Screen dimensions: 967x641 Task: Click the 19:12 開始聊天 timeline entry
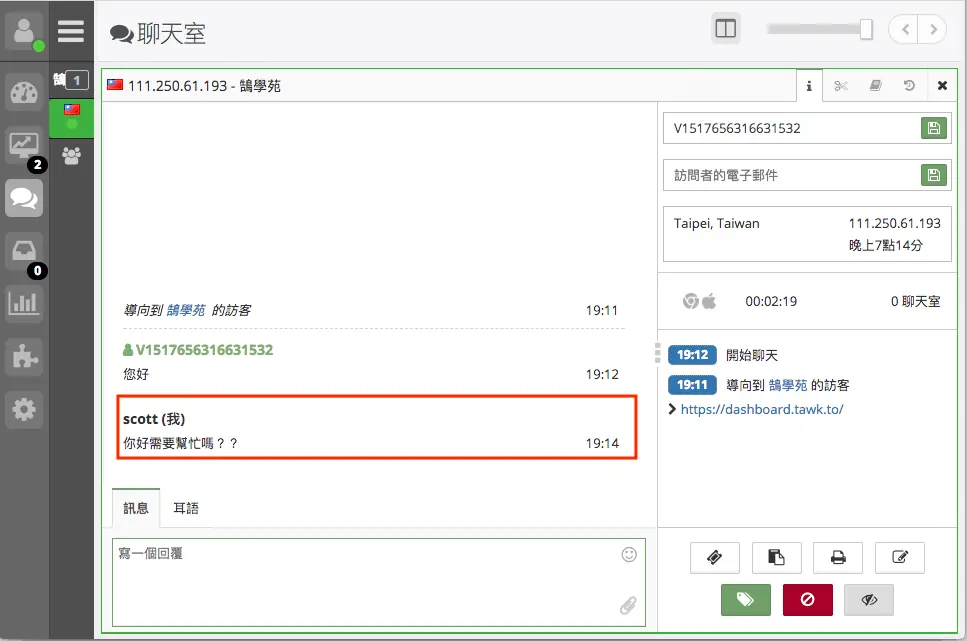point(723,355)
